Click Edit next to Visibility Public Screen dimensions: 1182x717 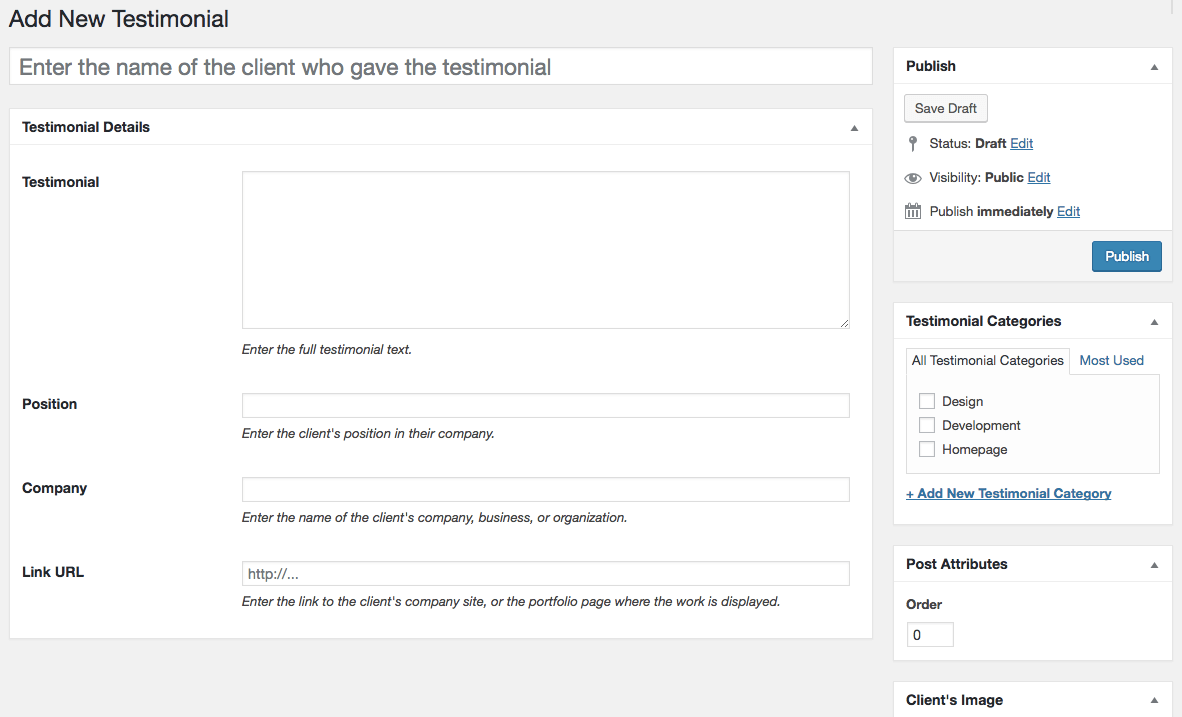click(1039, 178)
